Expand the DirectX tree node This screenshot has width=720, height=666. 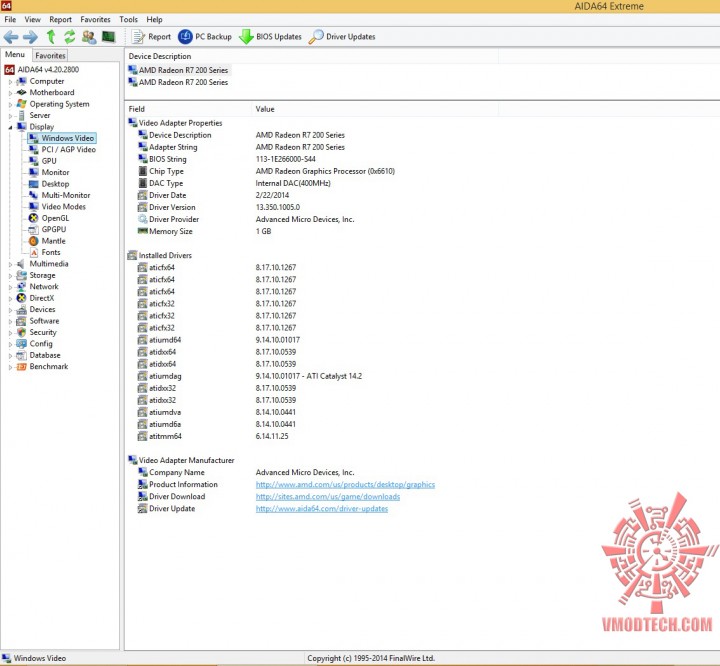click(10, 299)
